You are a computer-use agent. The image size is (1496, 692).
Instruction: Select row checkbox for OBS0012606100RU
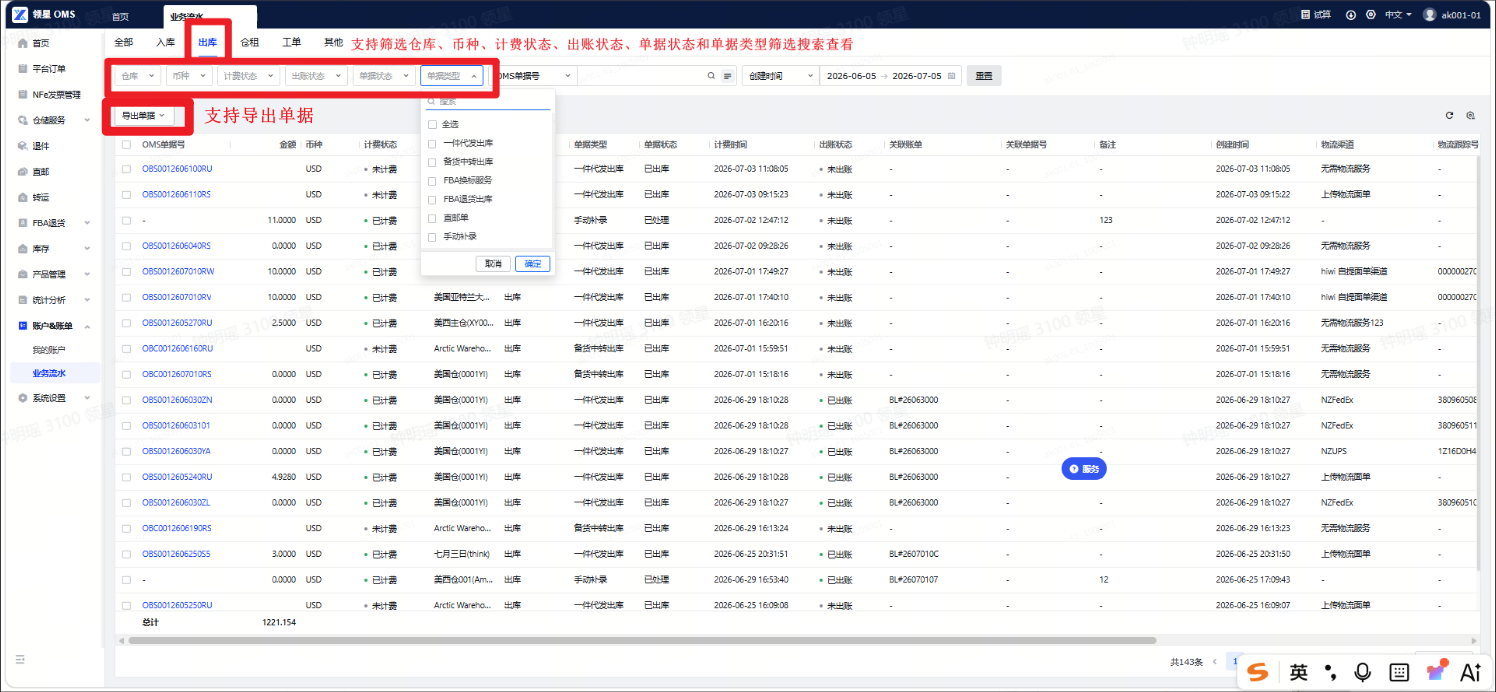pyautogui.click(x=126, y=169)
